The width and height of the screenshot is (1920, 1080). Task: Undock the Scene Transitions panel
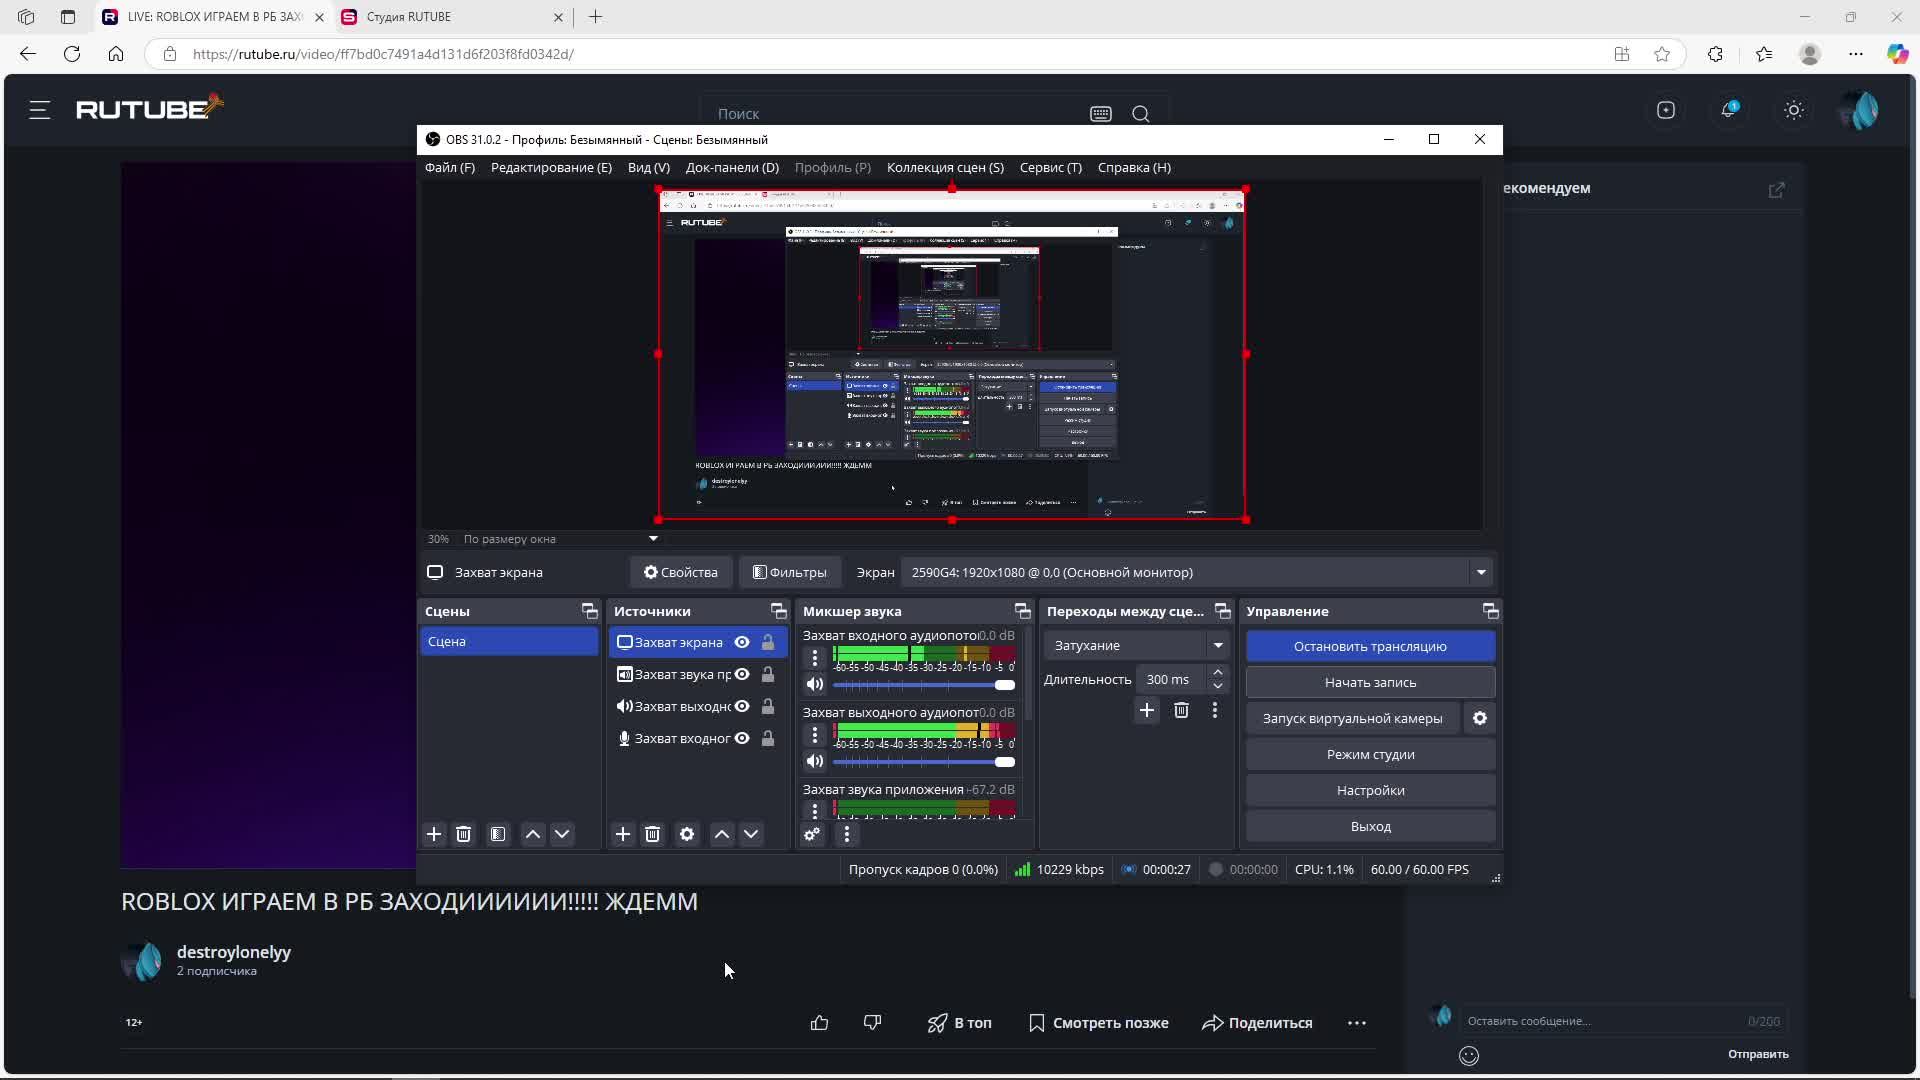pos(1222,611)
